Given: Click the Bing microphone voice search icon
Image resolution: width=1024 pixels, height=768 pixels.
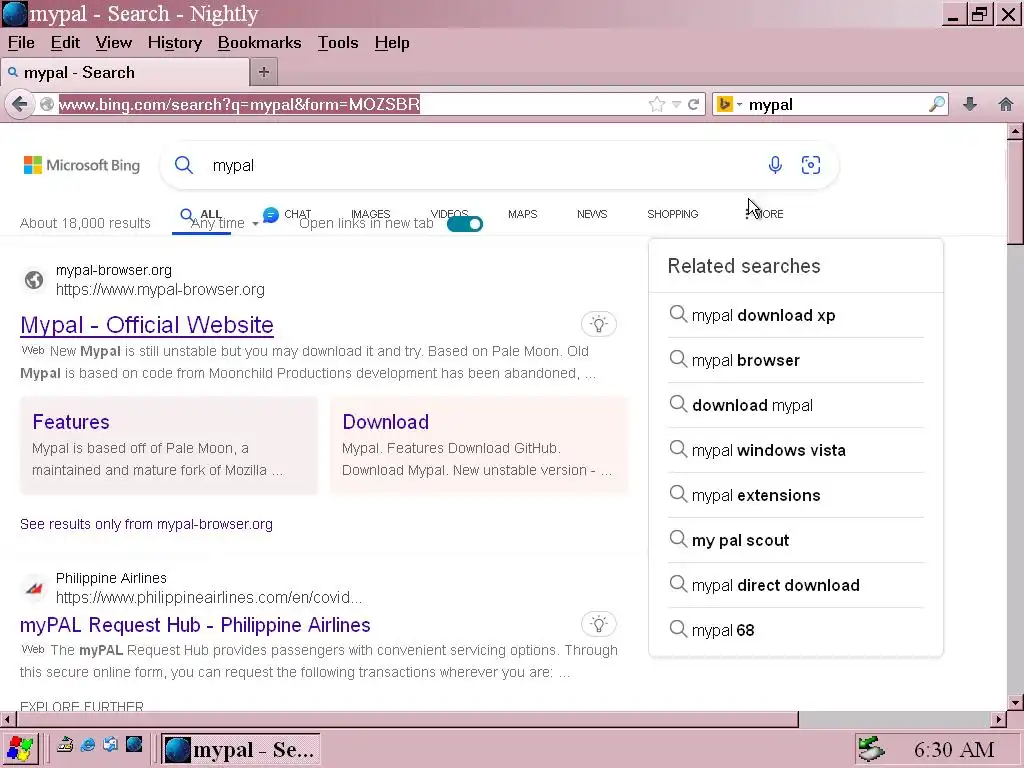Looking at the screenshot, I should click(775, 165).
